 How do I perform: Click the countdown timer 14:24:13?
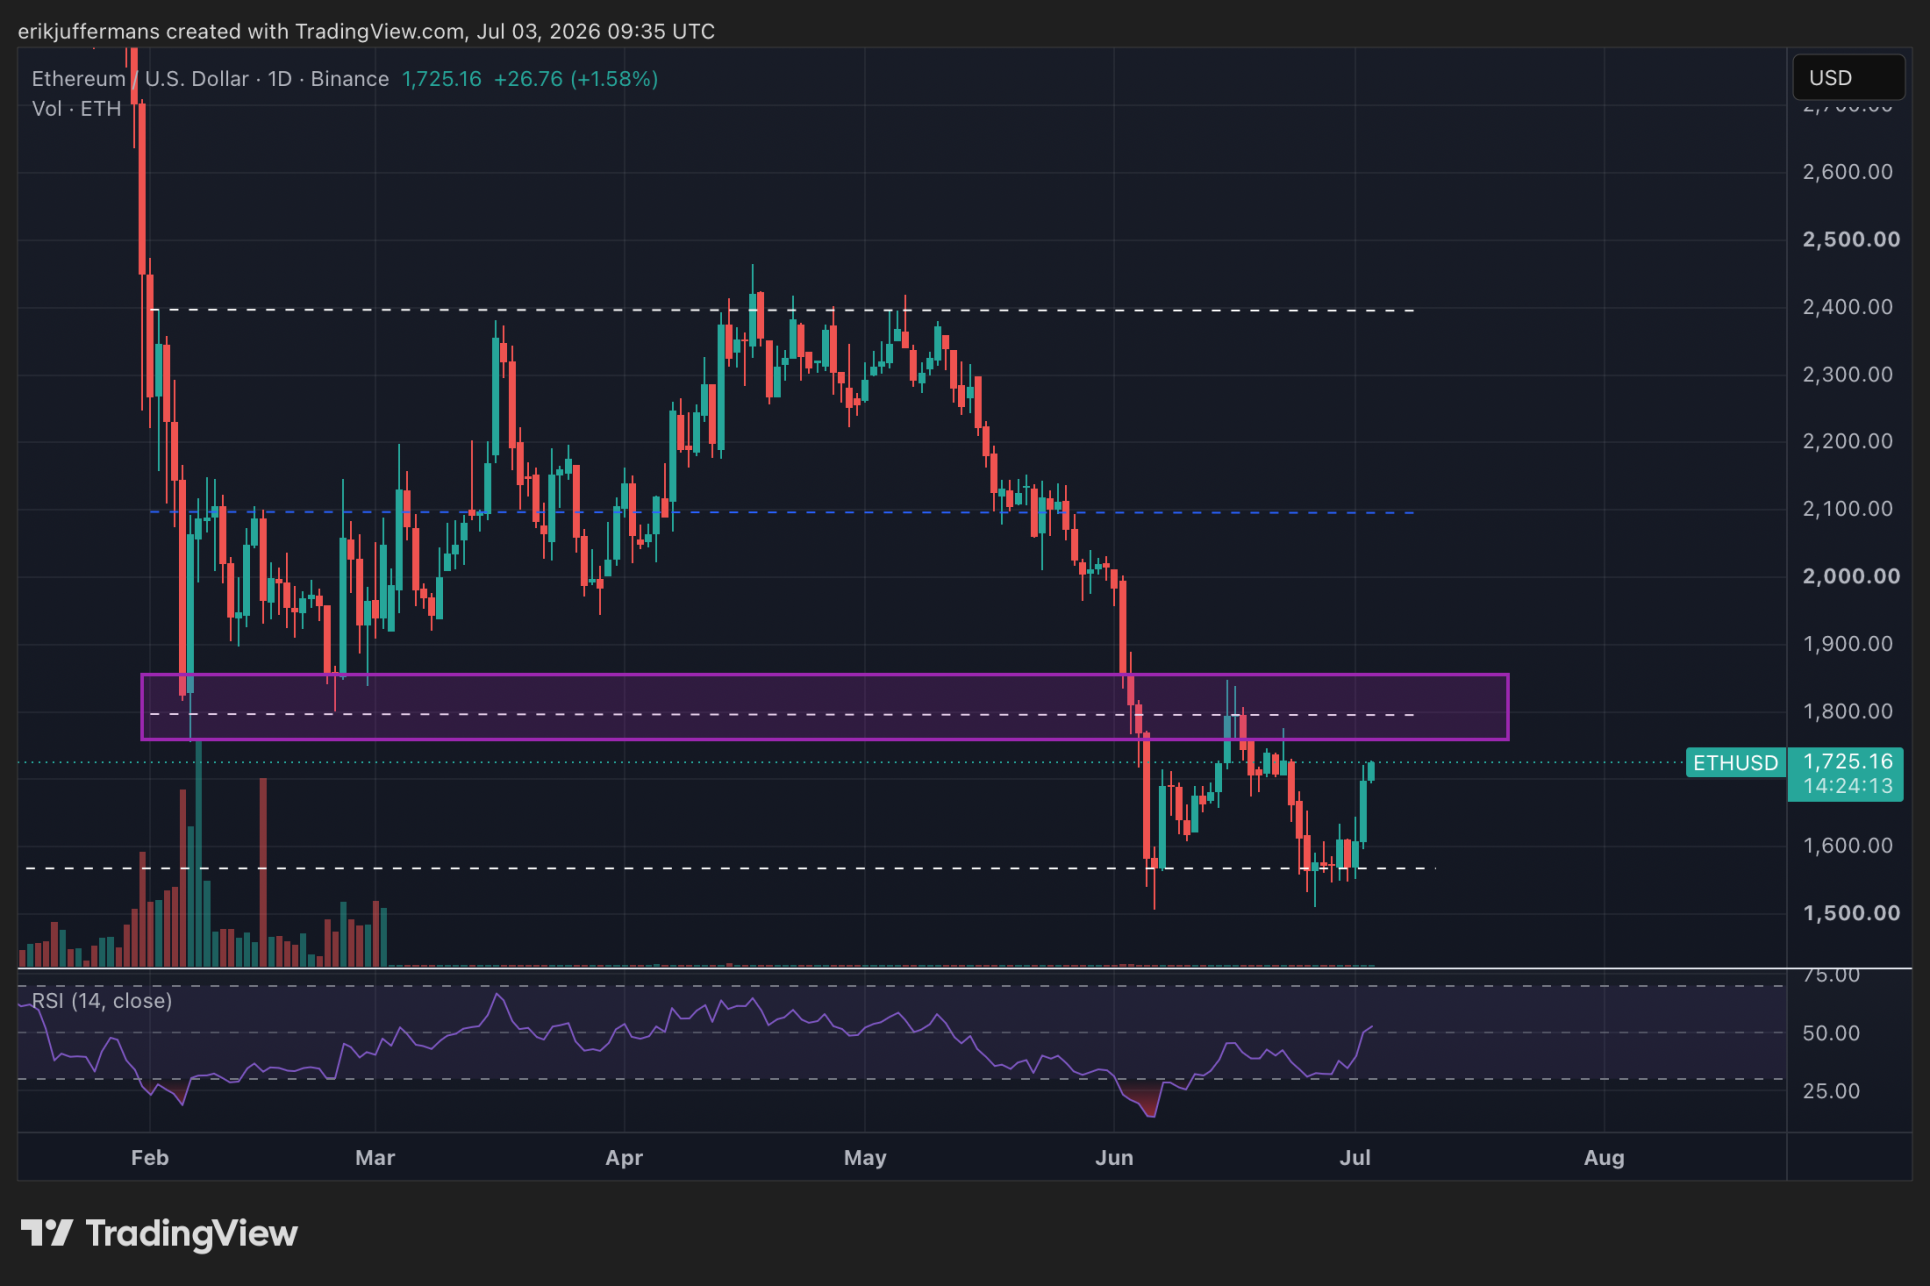[x=1848, y=787]
